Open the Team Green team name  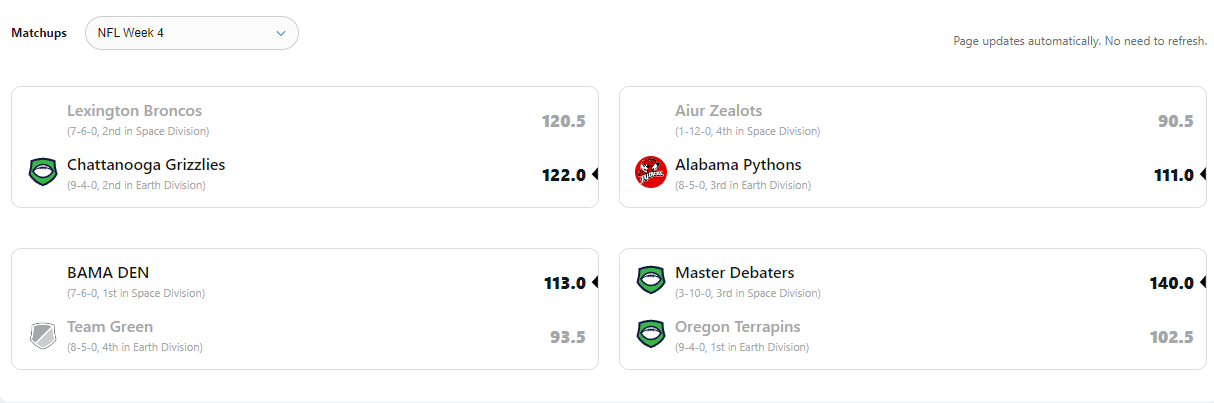coord(110,327)
